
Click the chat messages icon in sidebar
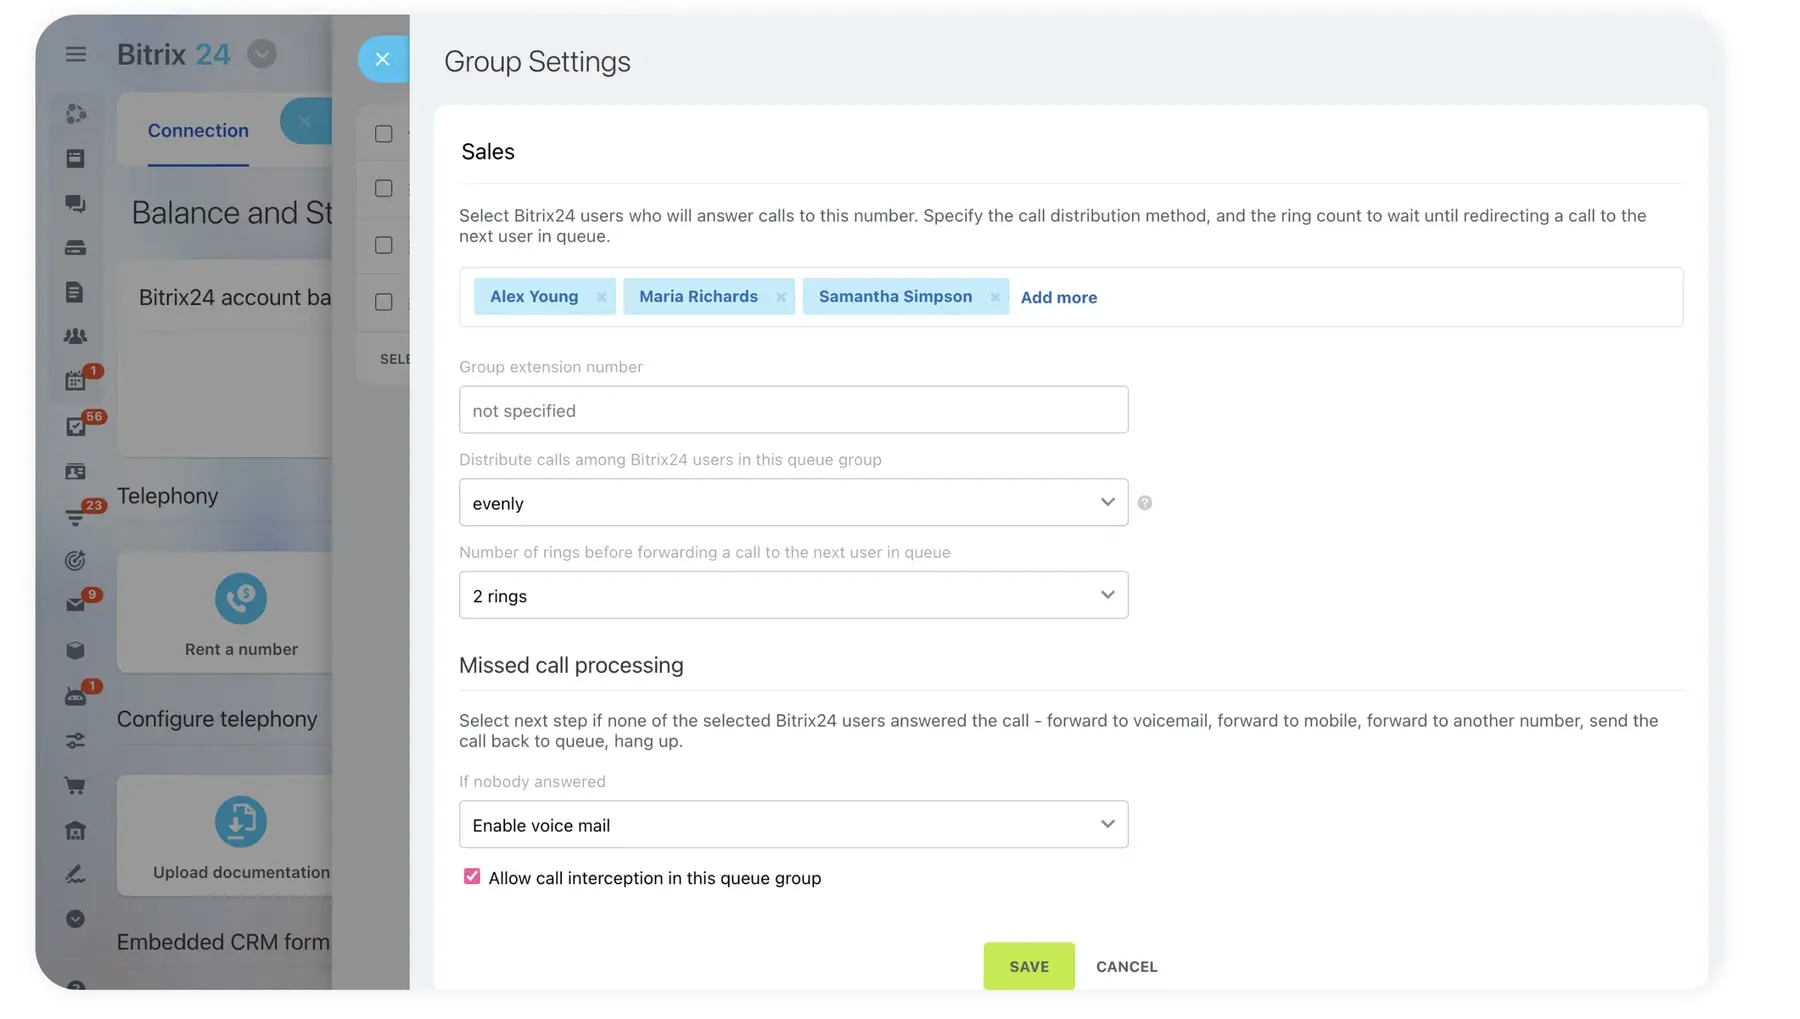(x=75, y=203)
